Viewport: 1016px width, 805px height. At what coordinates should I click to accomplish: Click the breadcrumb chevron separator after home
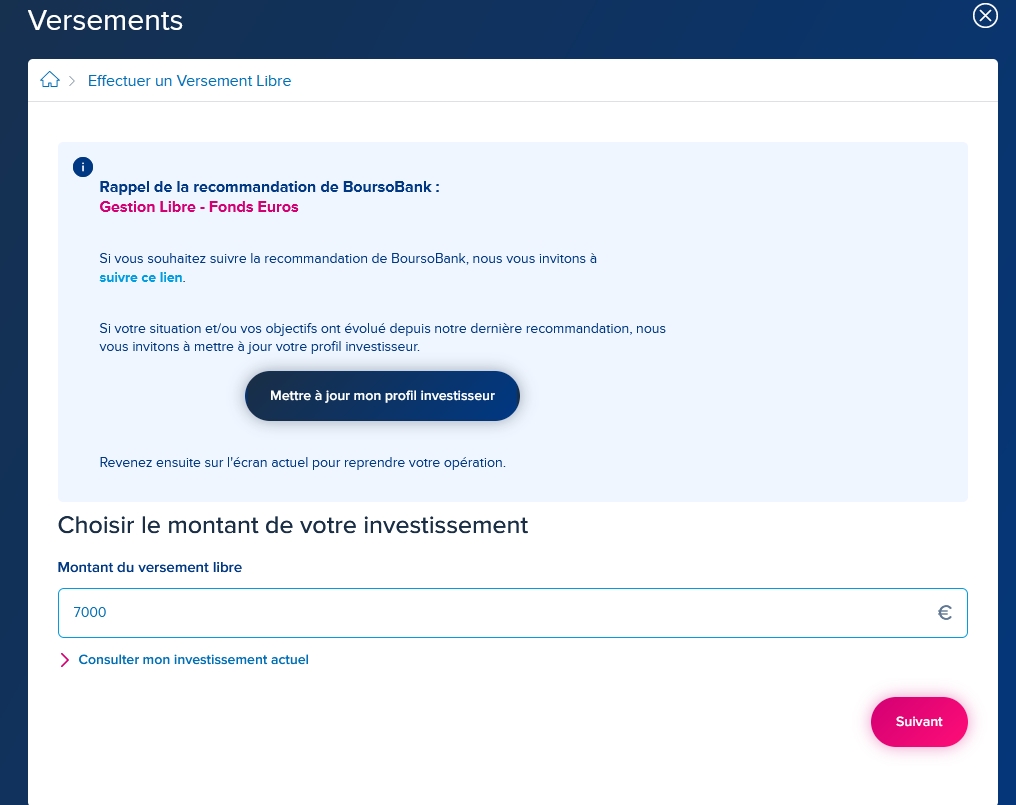tap(72, 81)
